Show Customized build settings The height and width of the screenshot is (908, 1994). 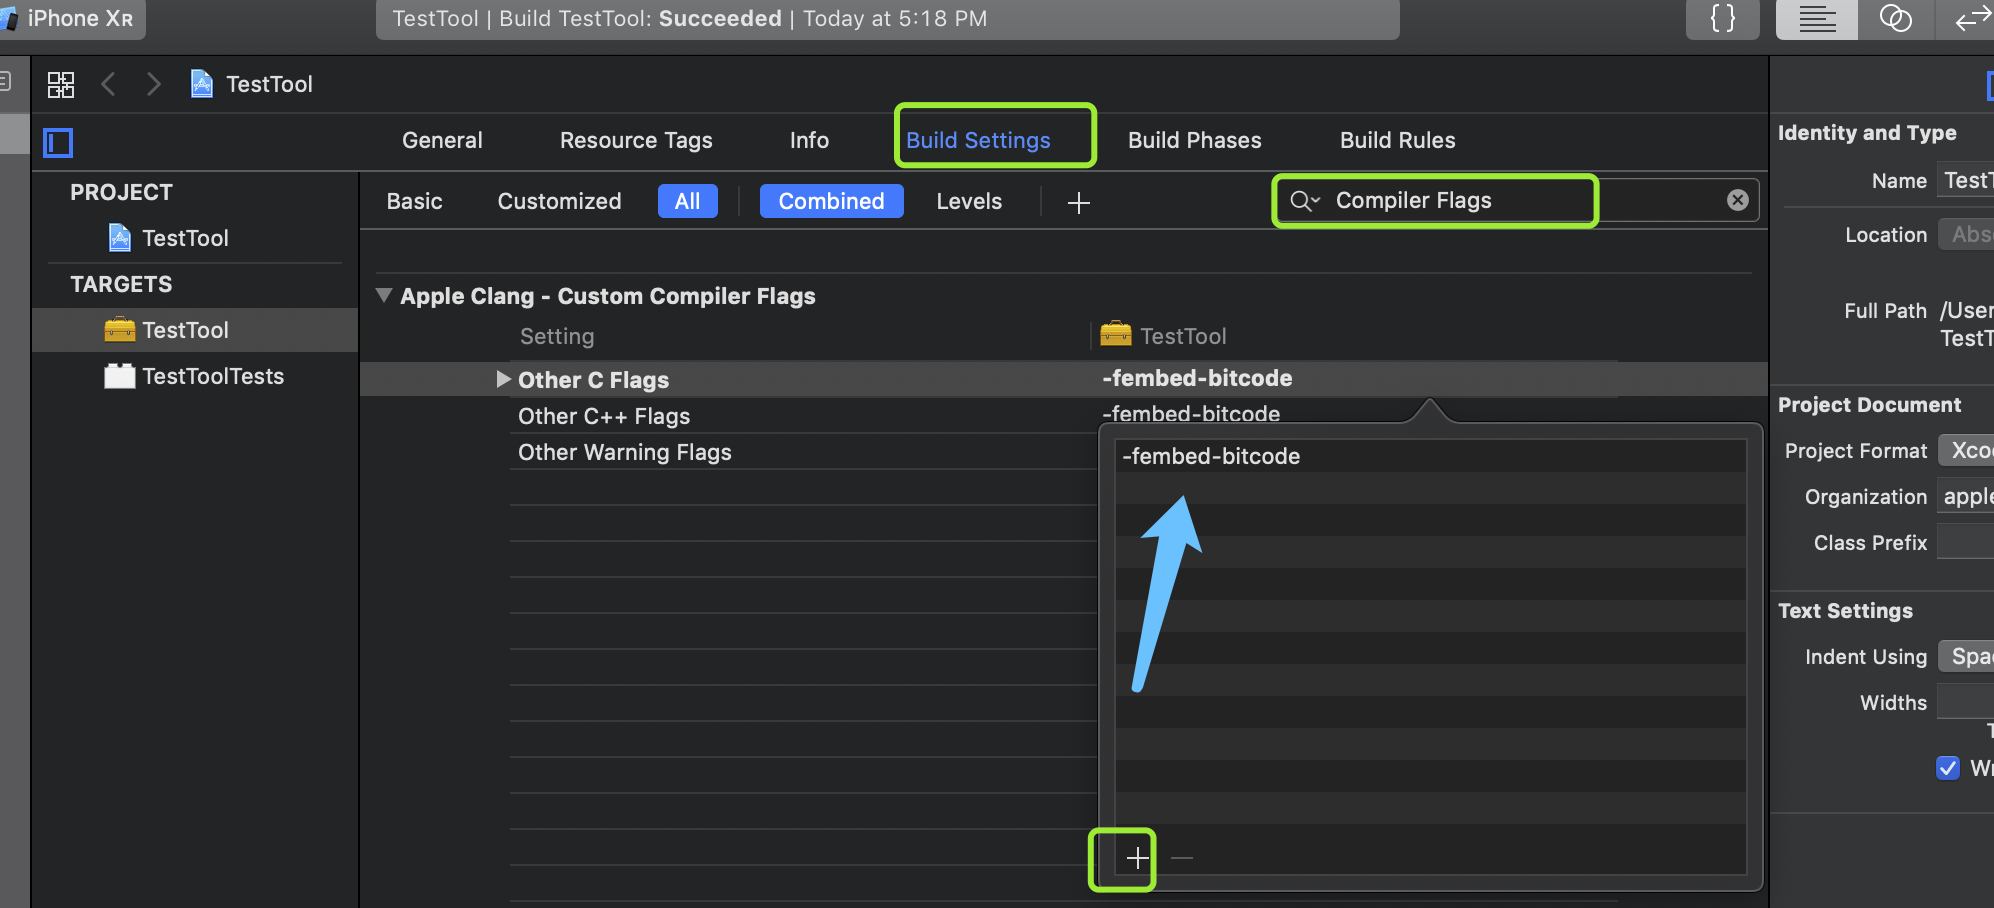(559, 201)
